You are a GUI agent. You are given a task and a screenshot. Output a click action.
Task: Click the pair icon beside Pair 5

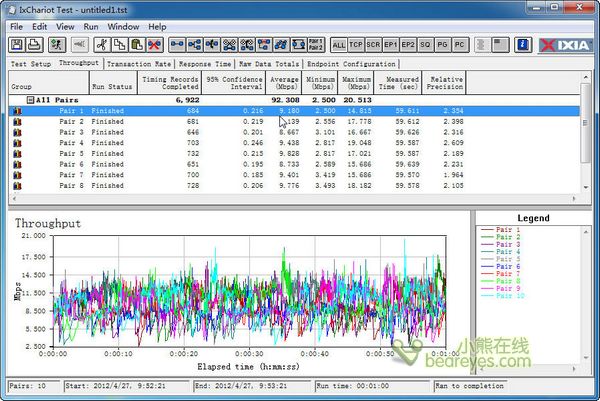tap(17, 154)
